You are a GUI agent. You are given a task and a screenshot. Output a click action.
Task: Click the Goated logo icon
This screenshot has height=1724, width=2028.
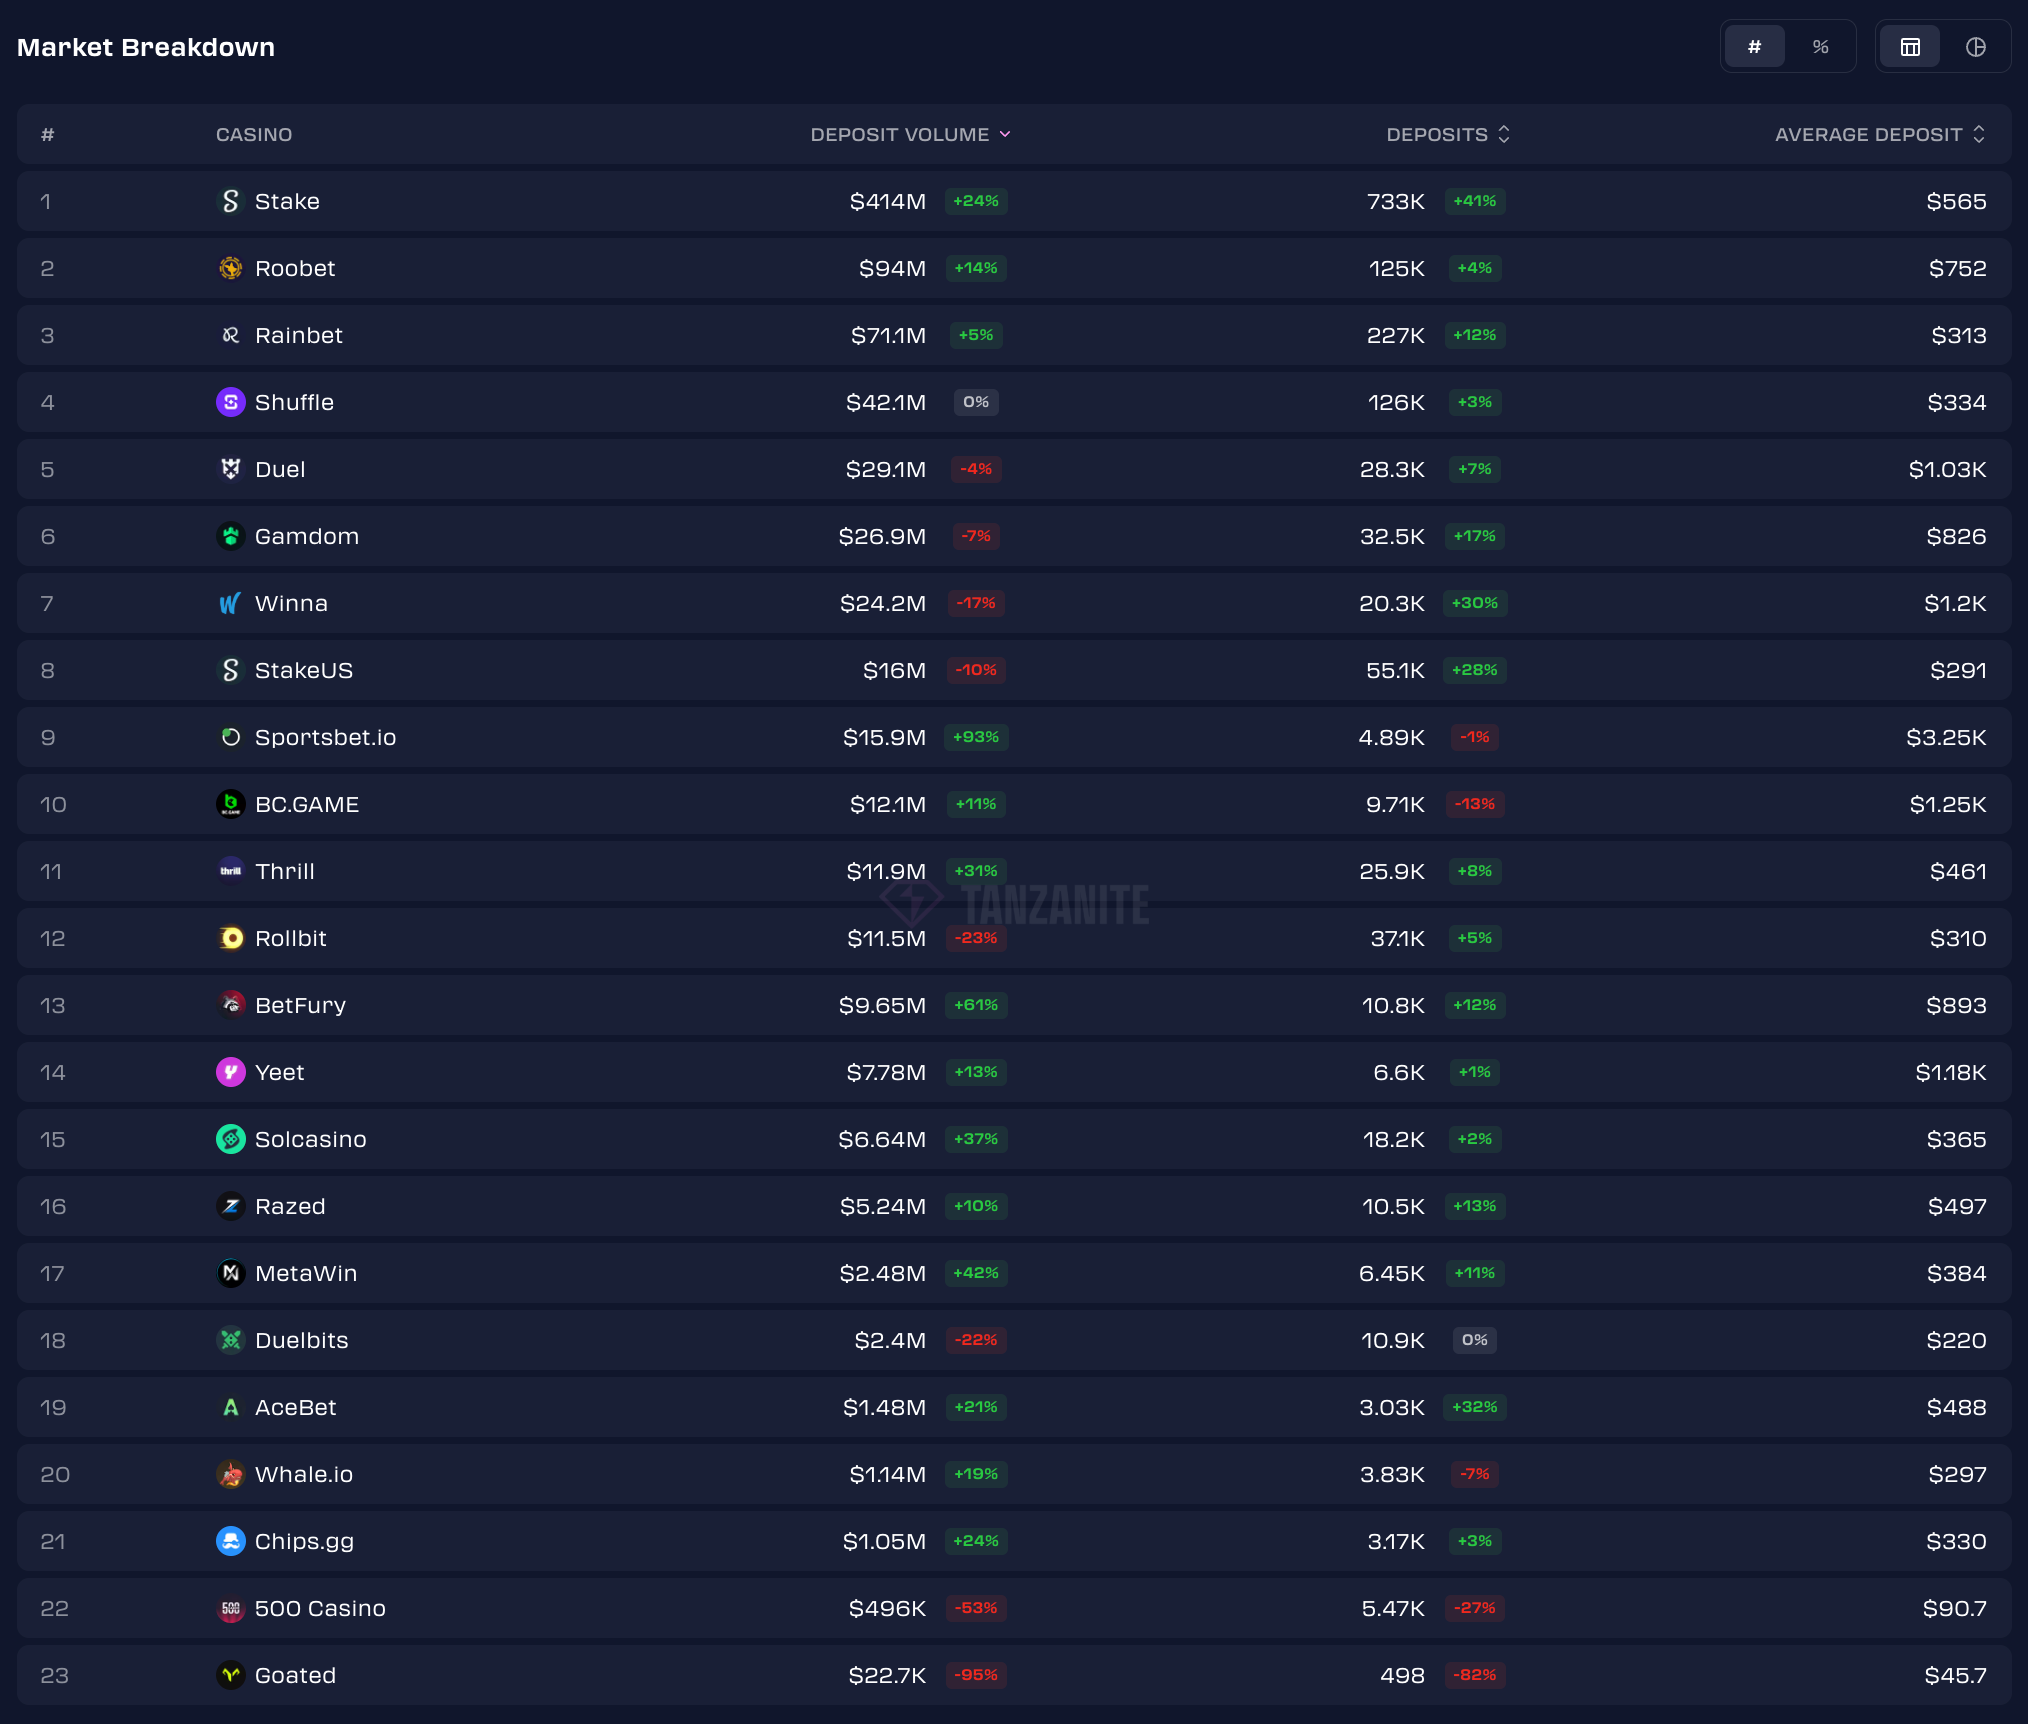pyautogui.click(x=230, y=1675)
